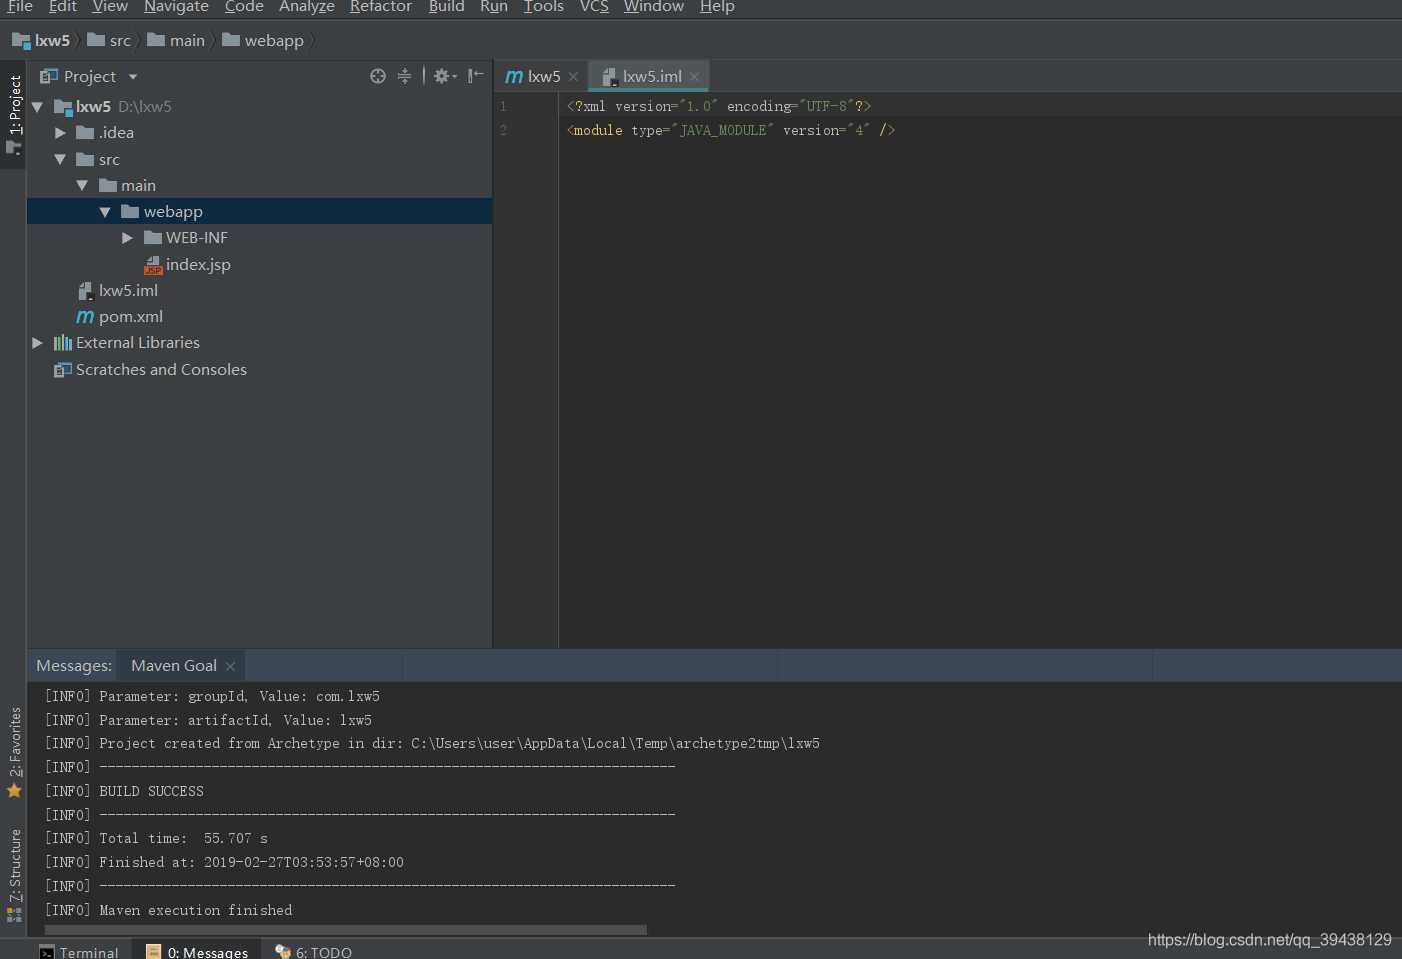1402x959 pixels.
Task: Select the Maven Goal messages tab
Action: click(x=173, y=665)
